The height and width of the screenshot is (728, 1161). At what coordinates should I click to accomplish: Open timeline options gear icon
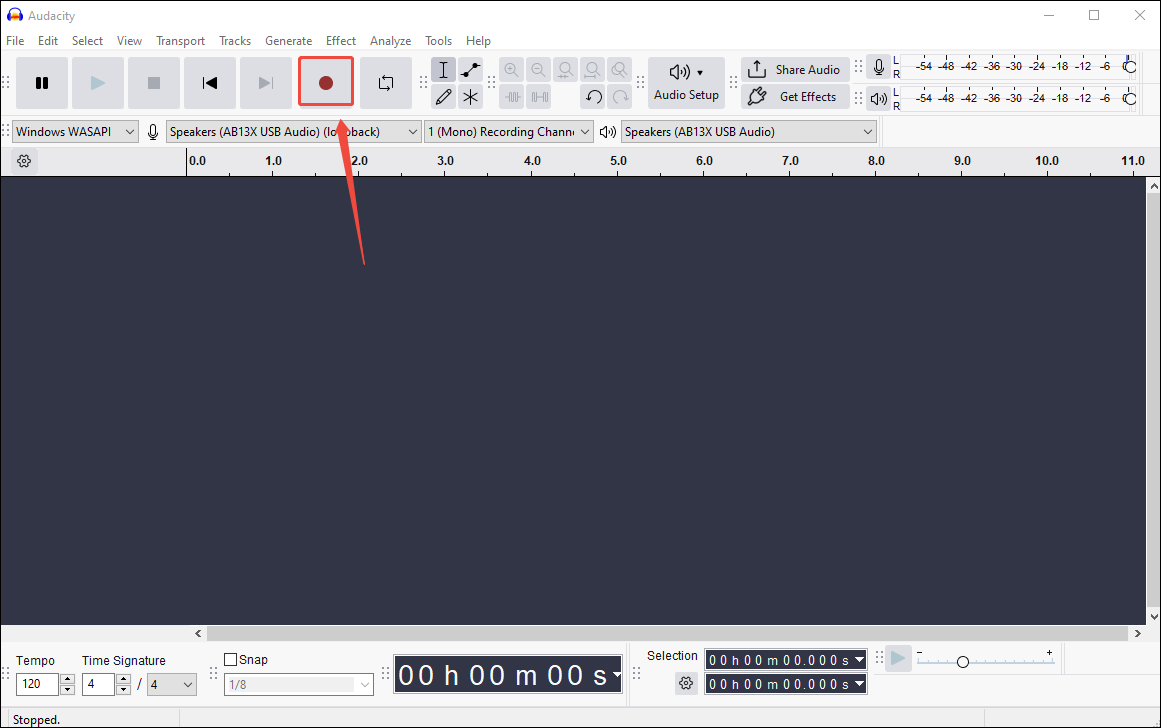coord(24,161)
